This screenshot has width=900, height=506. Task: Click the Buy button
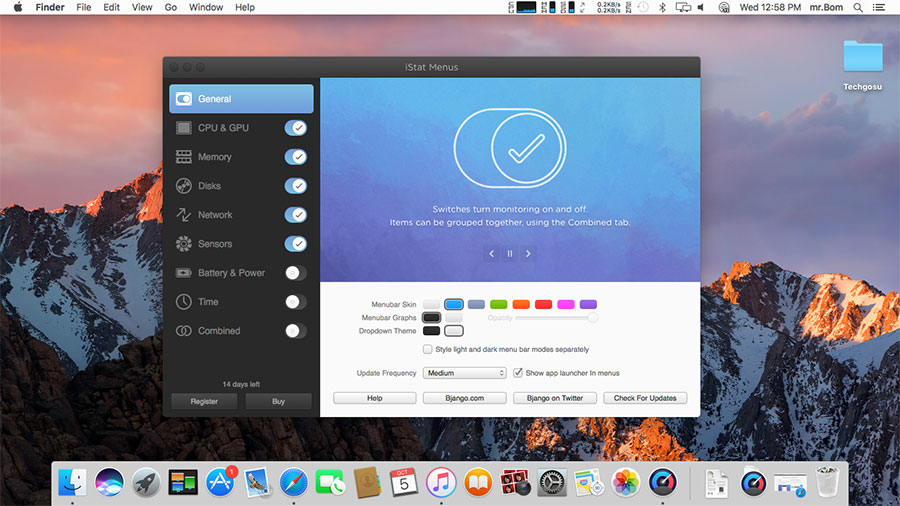click(x=278, y=402)
